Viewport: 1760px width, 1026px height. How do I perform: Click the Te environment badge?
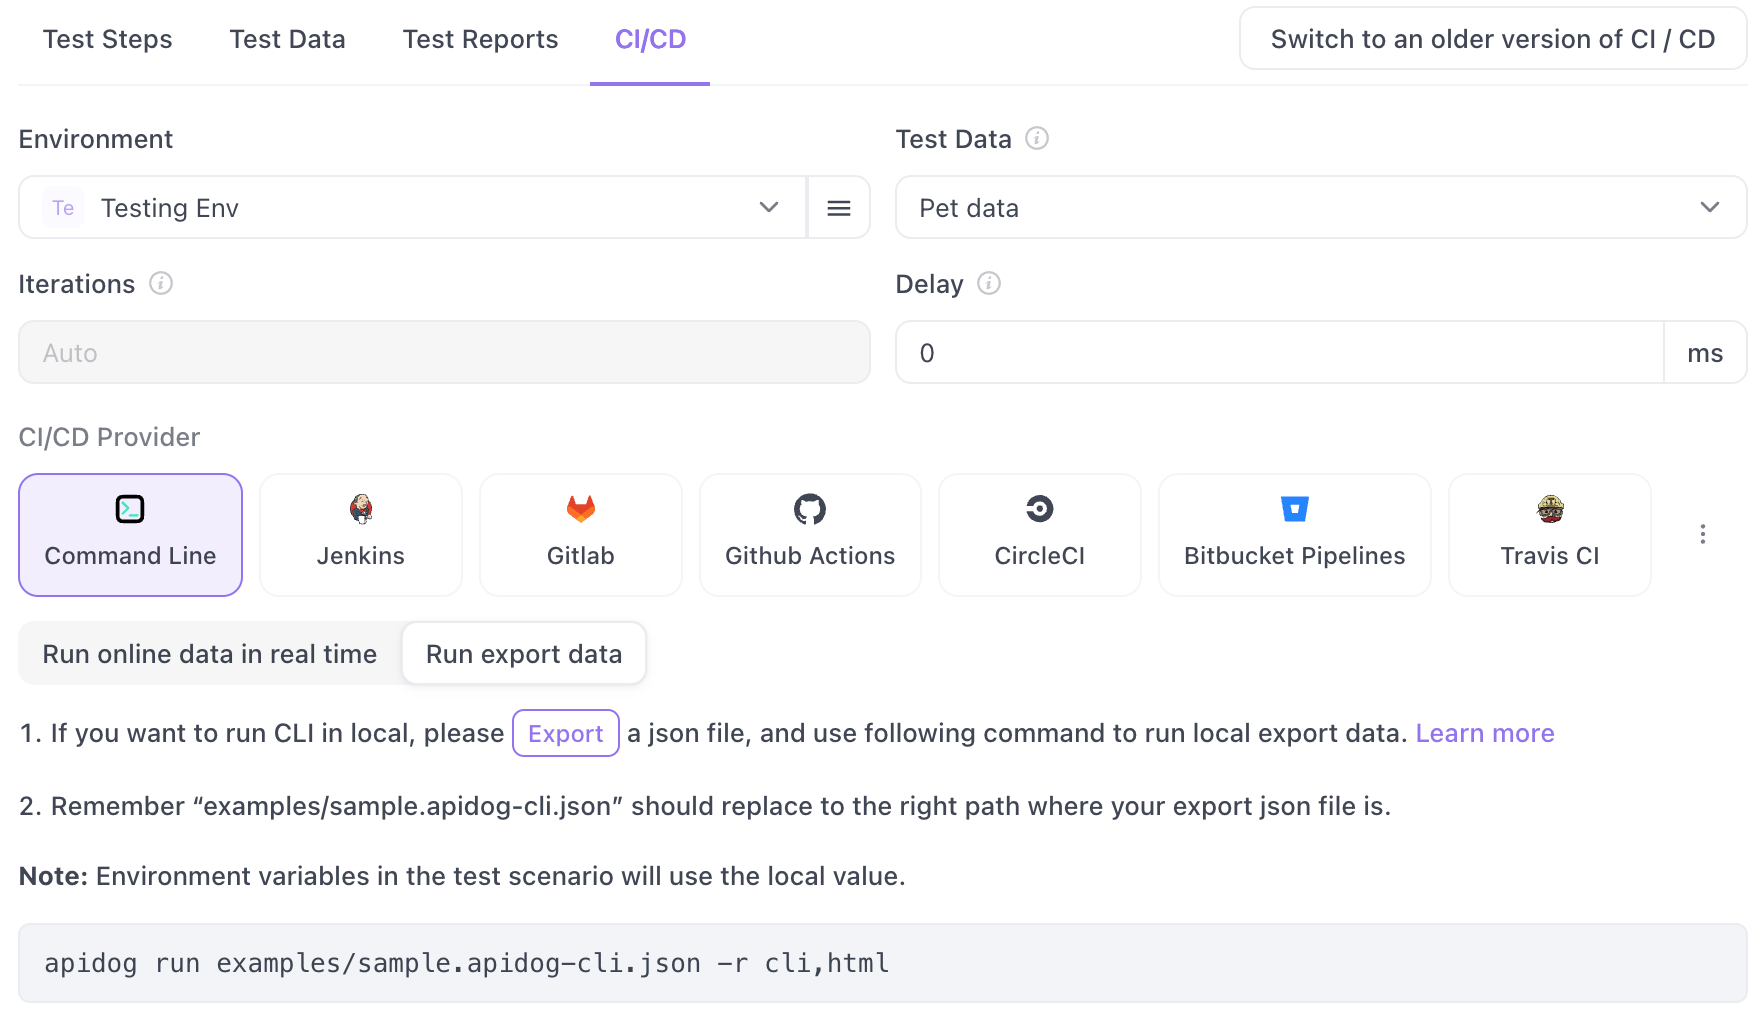click(x=63, y=208)
